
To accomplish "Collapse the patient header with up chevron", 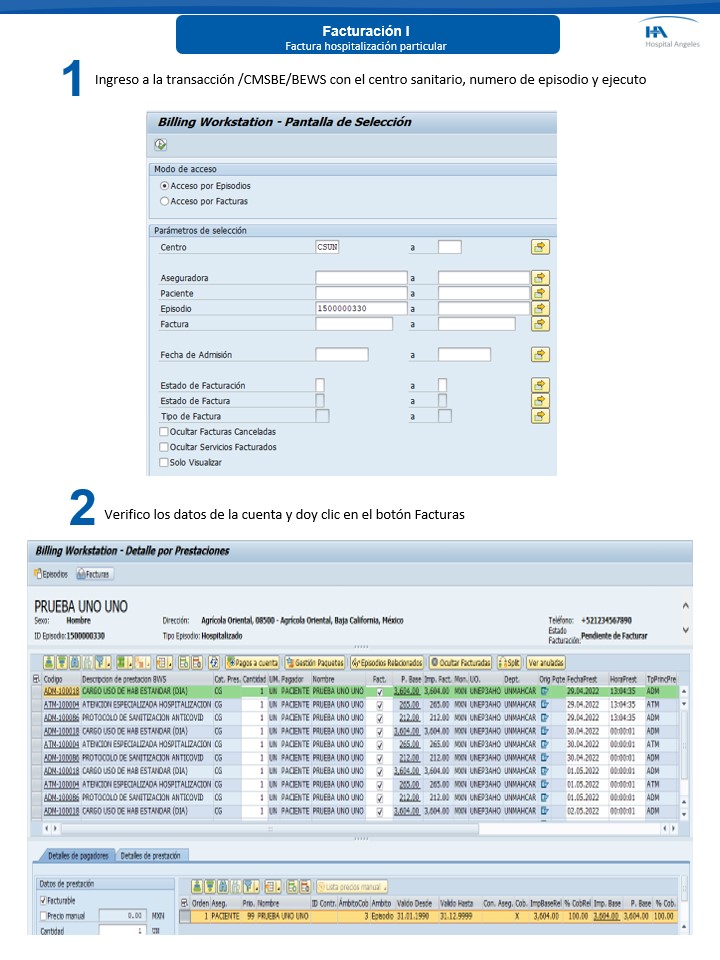I will pyautogui.click(x=685, y=606).
